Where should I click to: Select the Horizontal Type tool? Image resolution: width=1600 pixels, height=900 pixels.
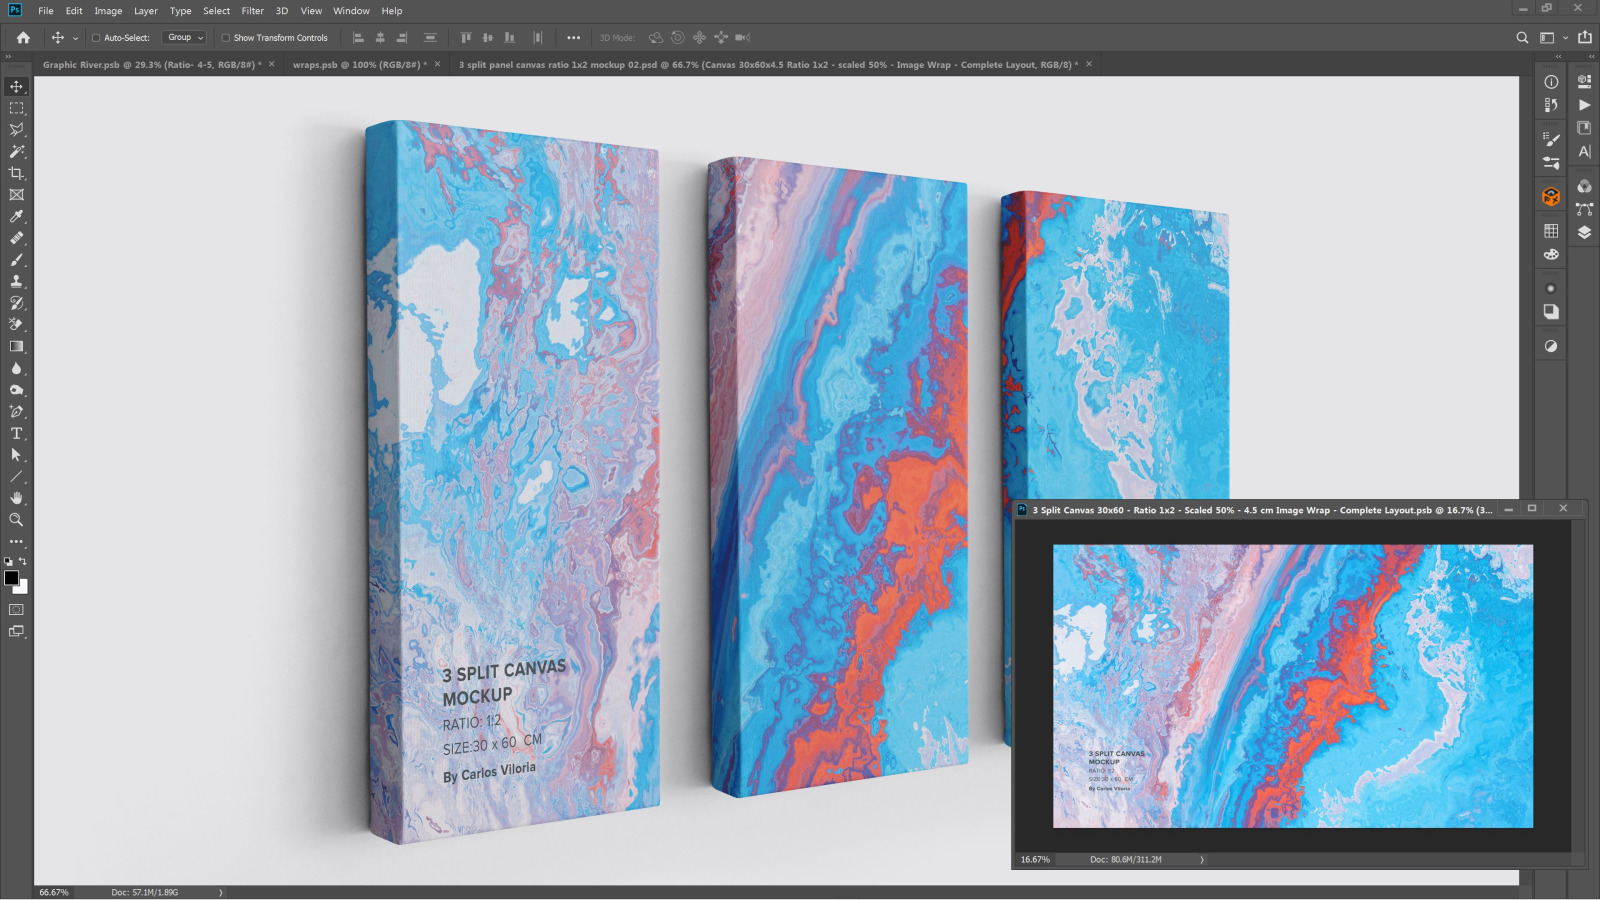point(16,433)
